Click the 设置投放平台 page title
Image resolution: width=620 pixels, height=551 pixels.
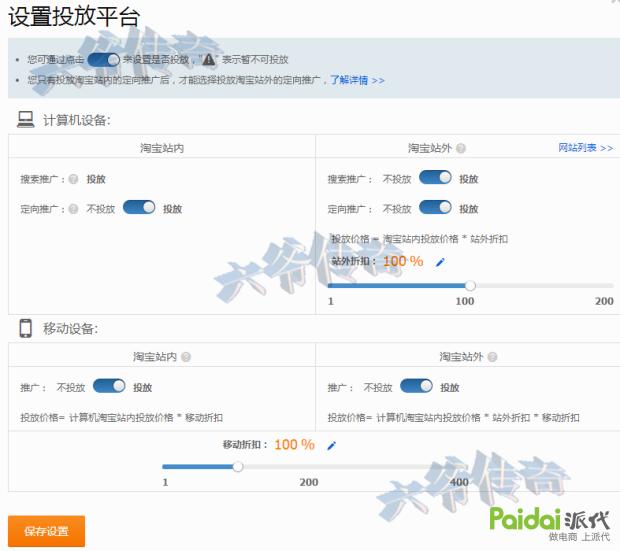click(74, 17)
